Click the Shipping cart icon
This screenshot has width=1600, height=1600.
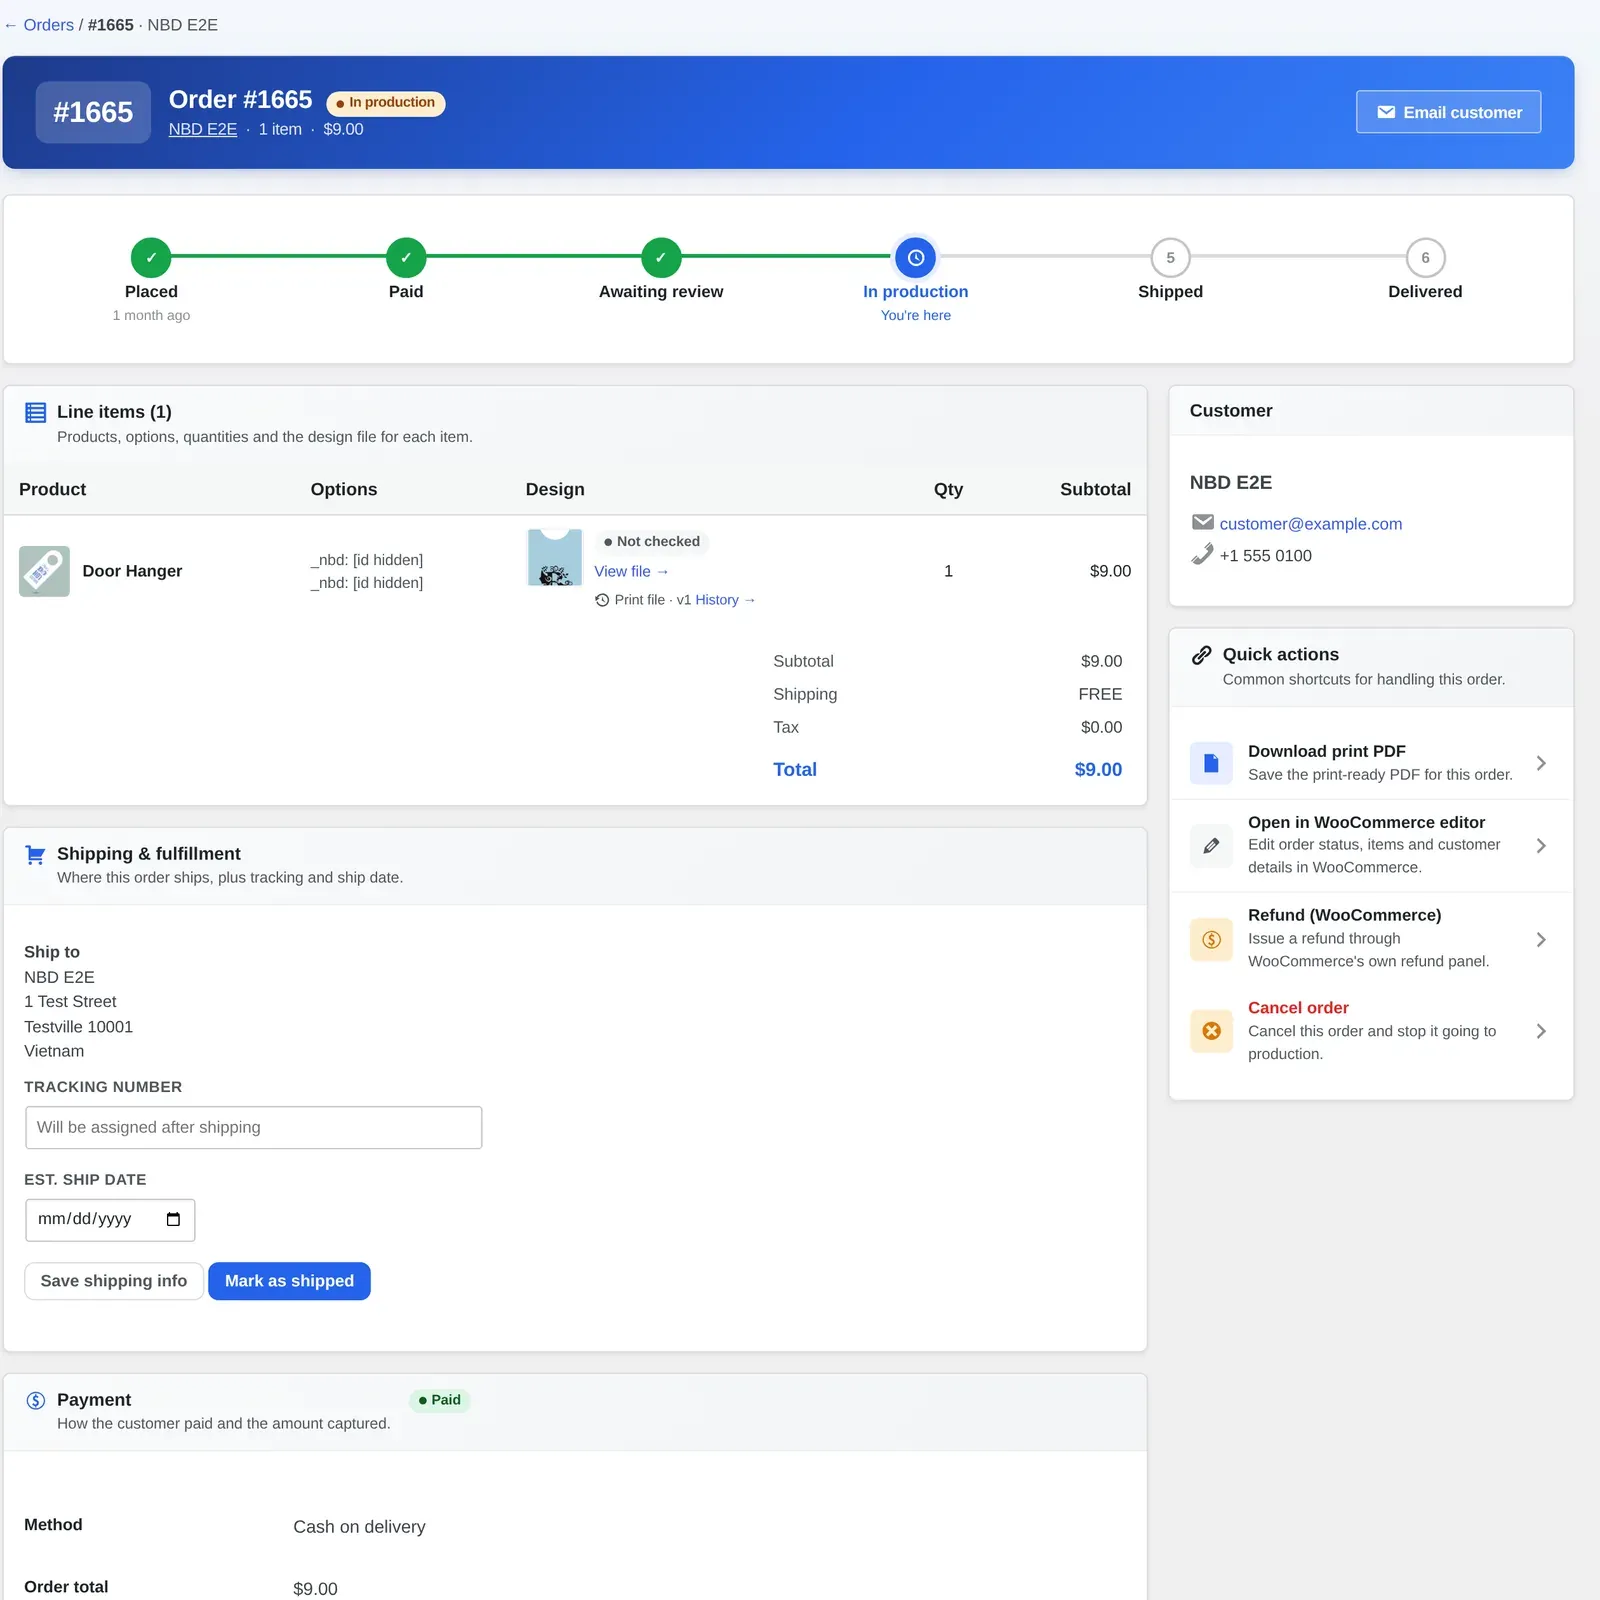point(35,855)
